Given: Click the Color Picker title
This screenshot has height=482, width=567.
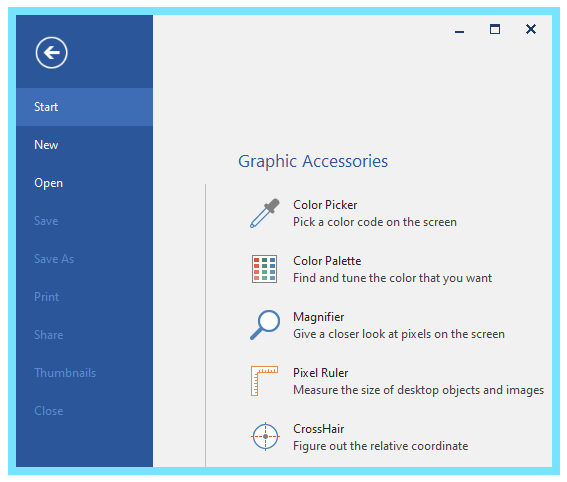Looking at the screenshot, I should tap(325, 205).
